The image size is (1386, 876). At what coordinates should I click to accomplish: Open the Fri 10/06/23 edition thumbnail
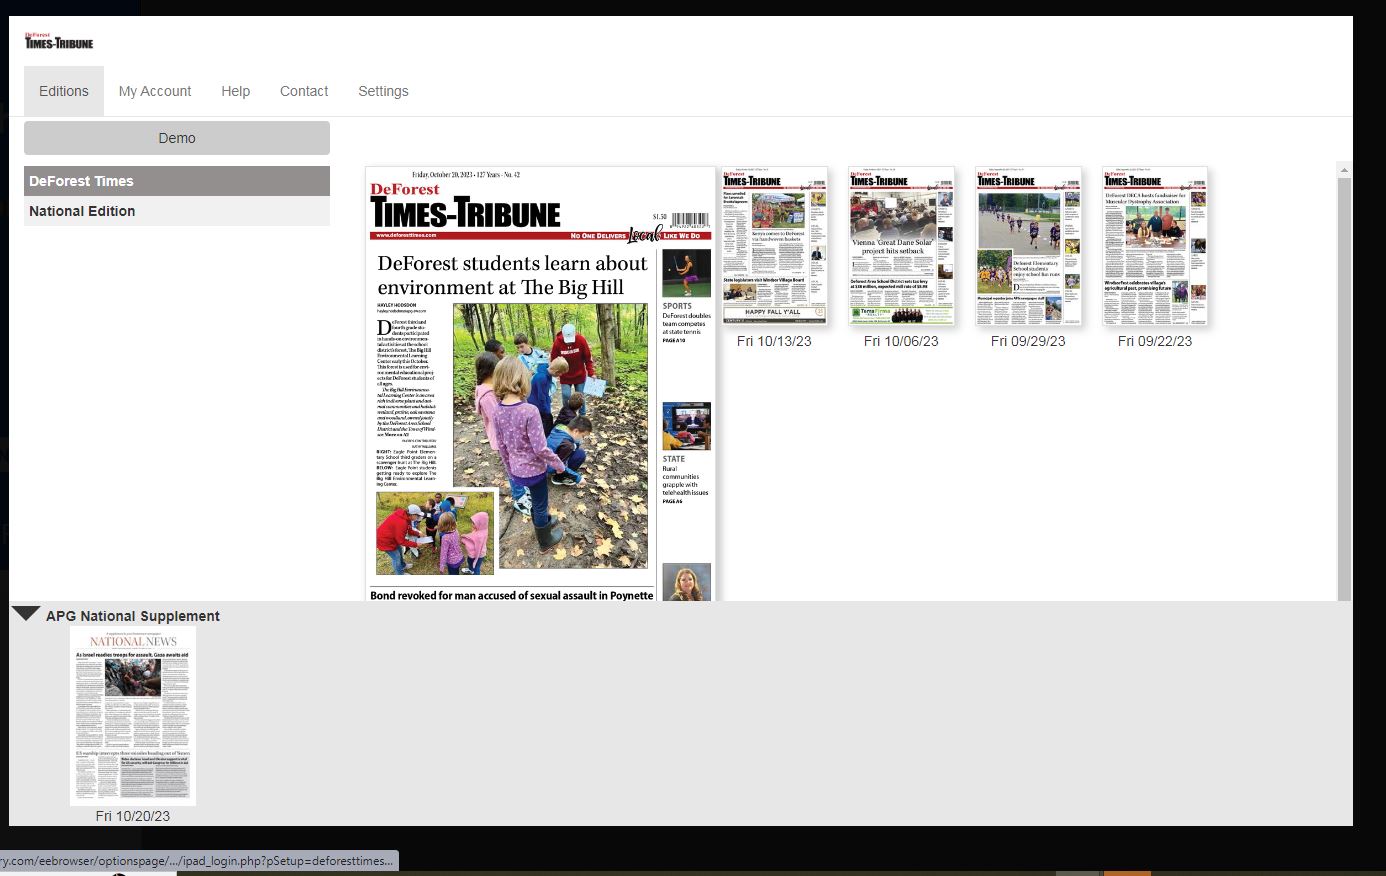pos(901,246)
